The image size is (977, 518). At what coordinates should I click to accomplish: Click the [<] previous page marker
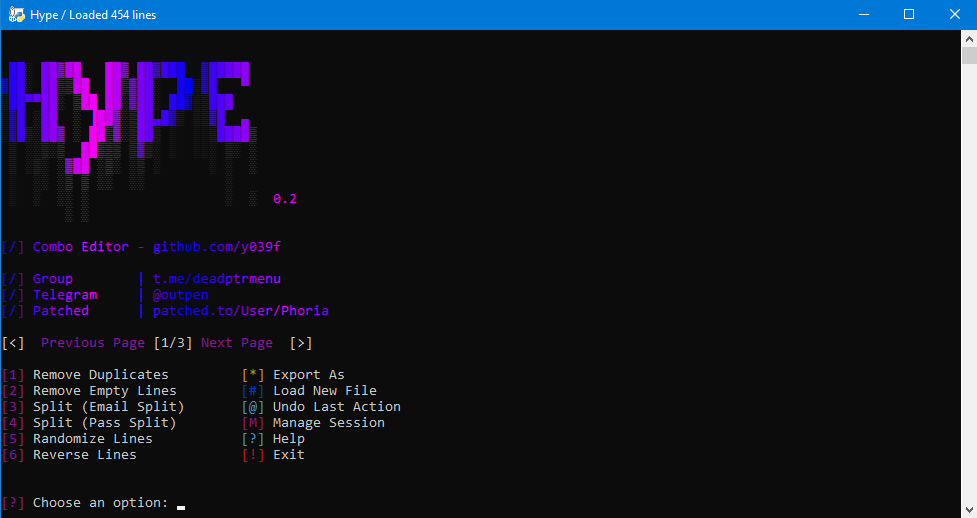(13, 343)
